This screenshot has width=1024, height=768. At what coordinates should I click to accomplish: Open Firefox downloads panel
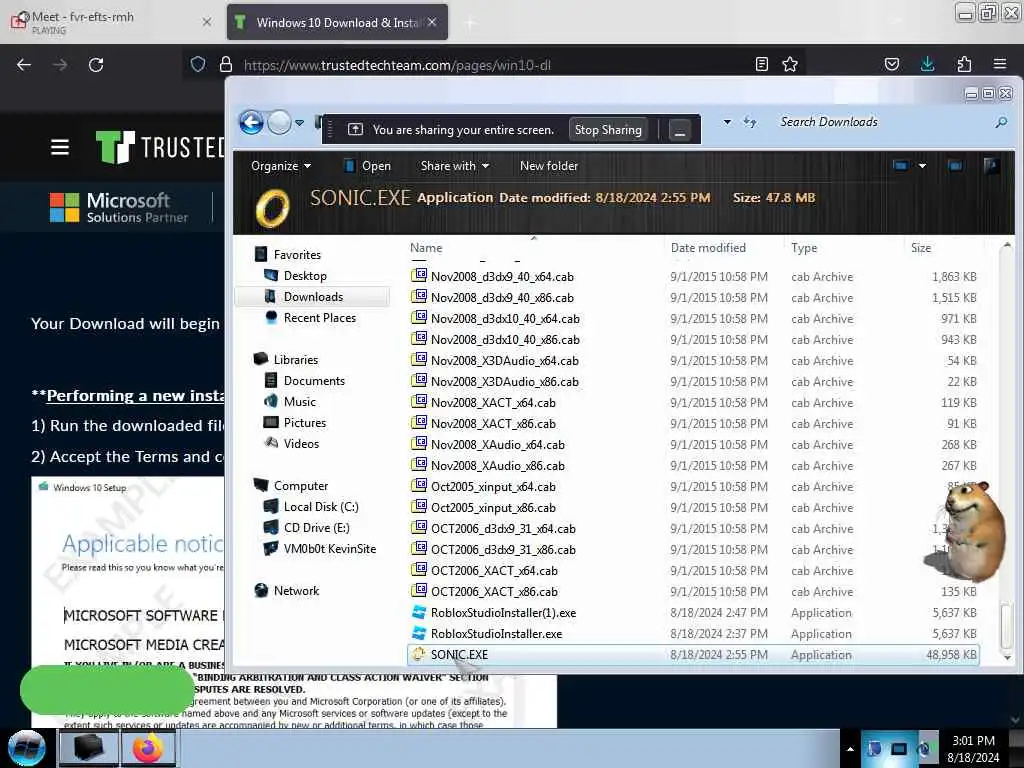[927, 64]
